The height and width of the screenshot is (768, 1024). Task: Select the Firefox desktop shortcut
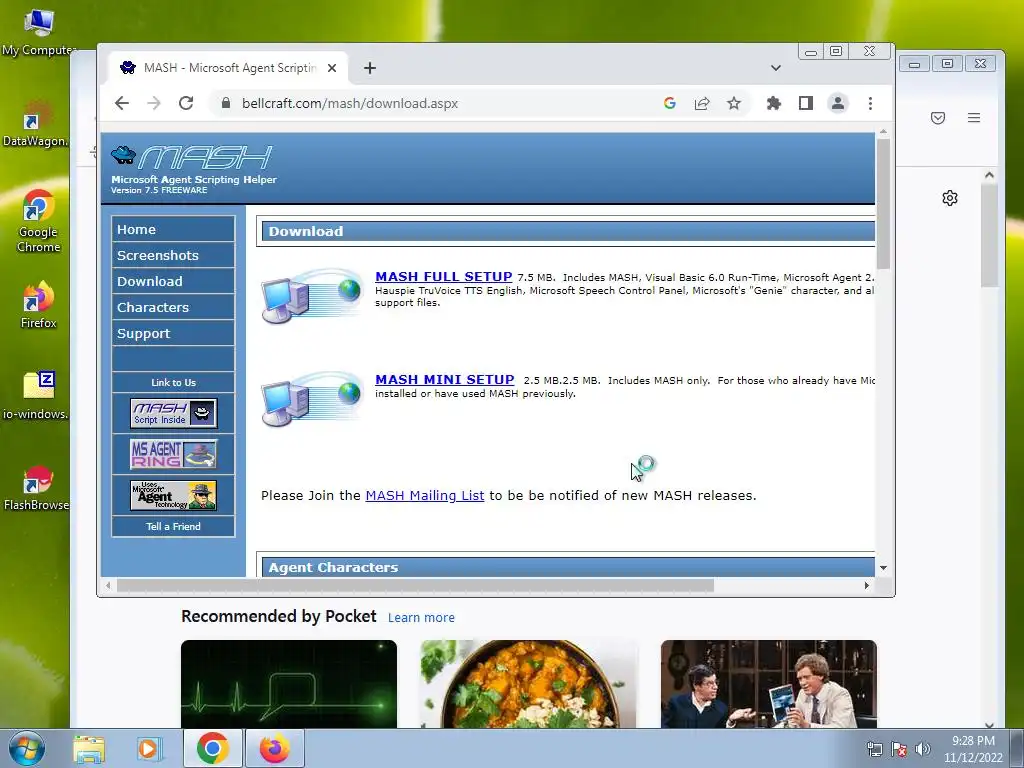tap(38, 305)
